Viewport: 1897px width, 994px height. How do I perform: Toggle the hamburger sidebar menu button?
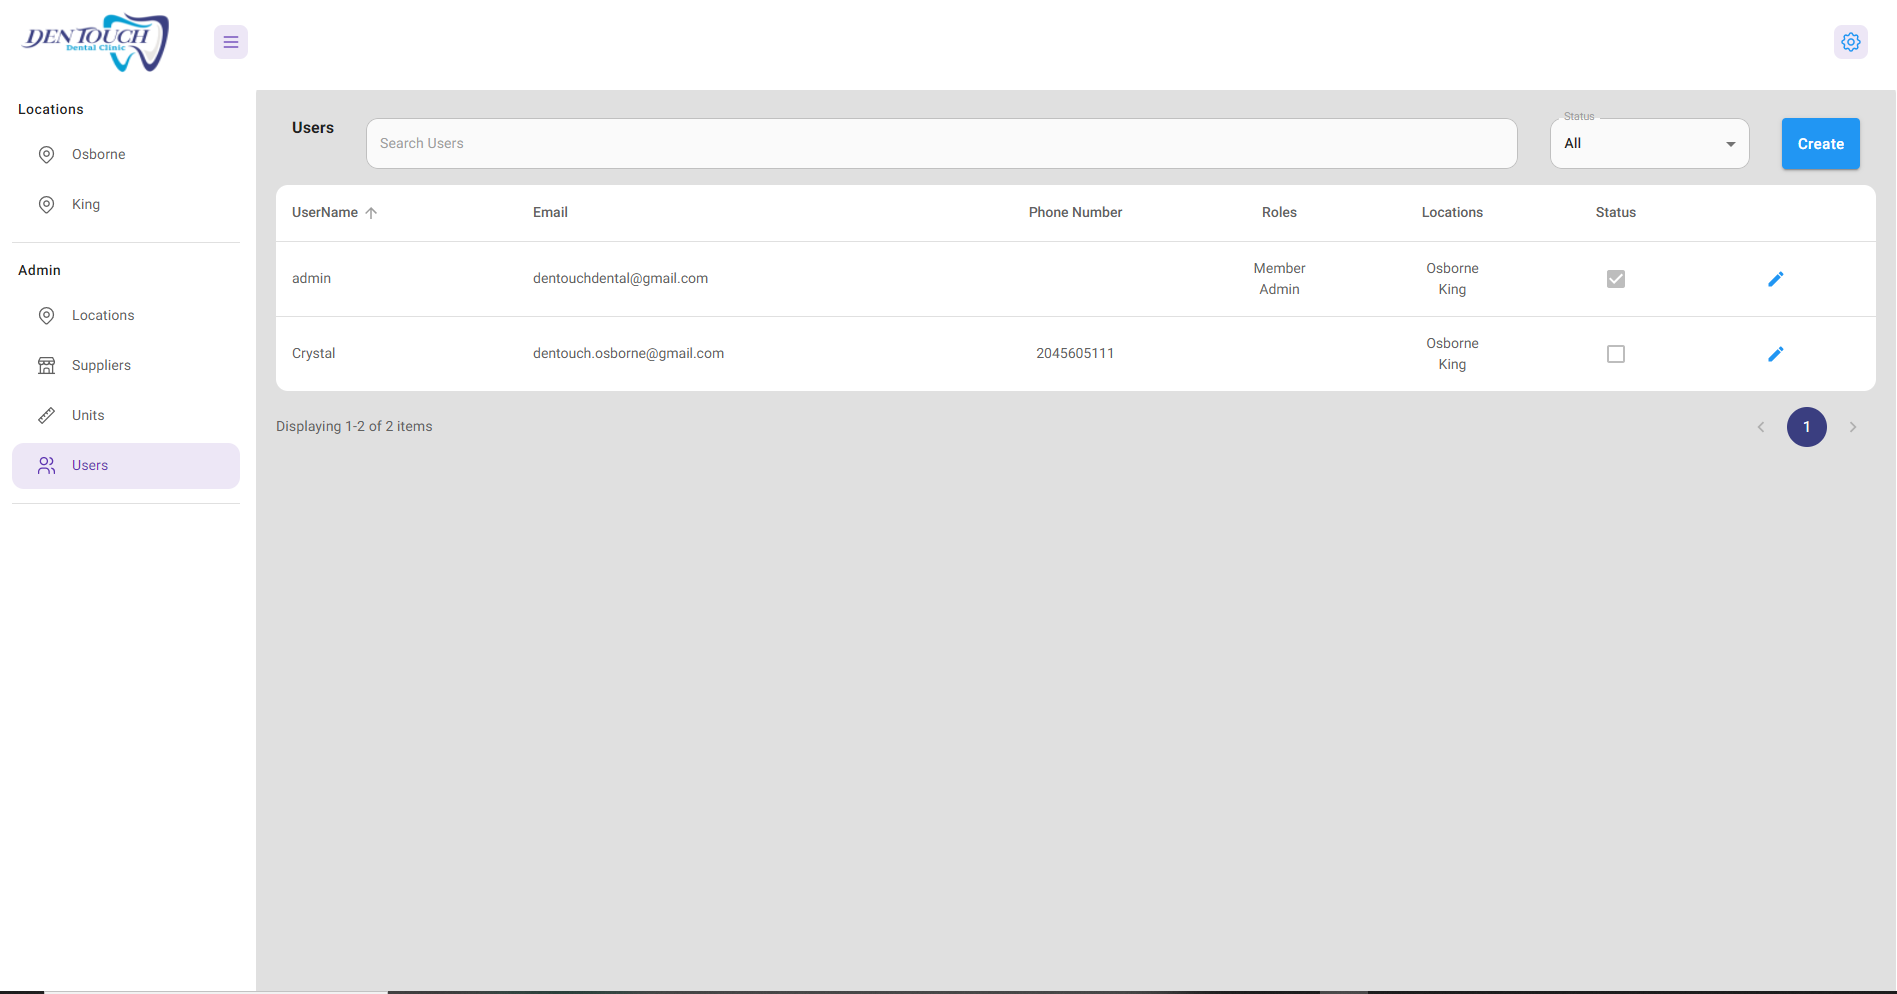click(231, 42)
